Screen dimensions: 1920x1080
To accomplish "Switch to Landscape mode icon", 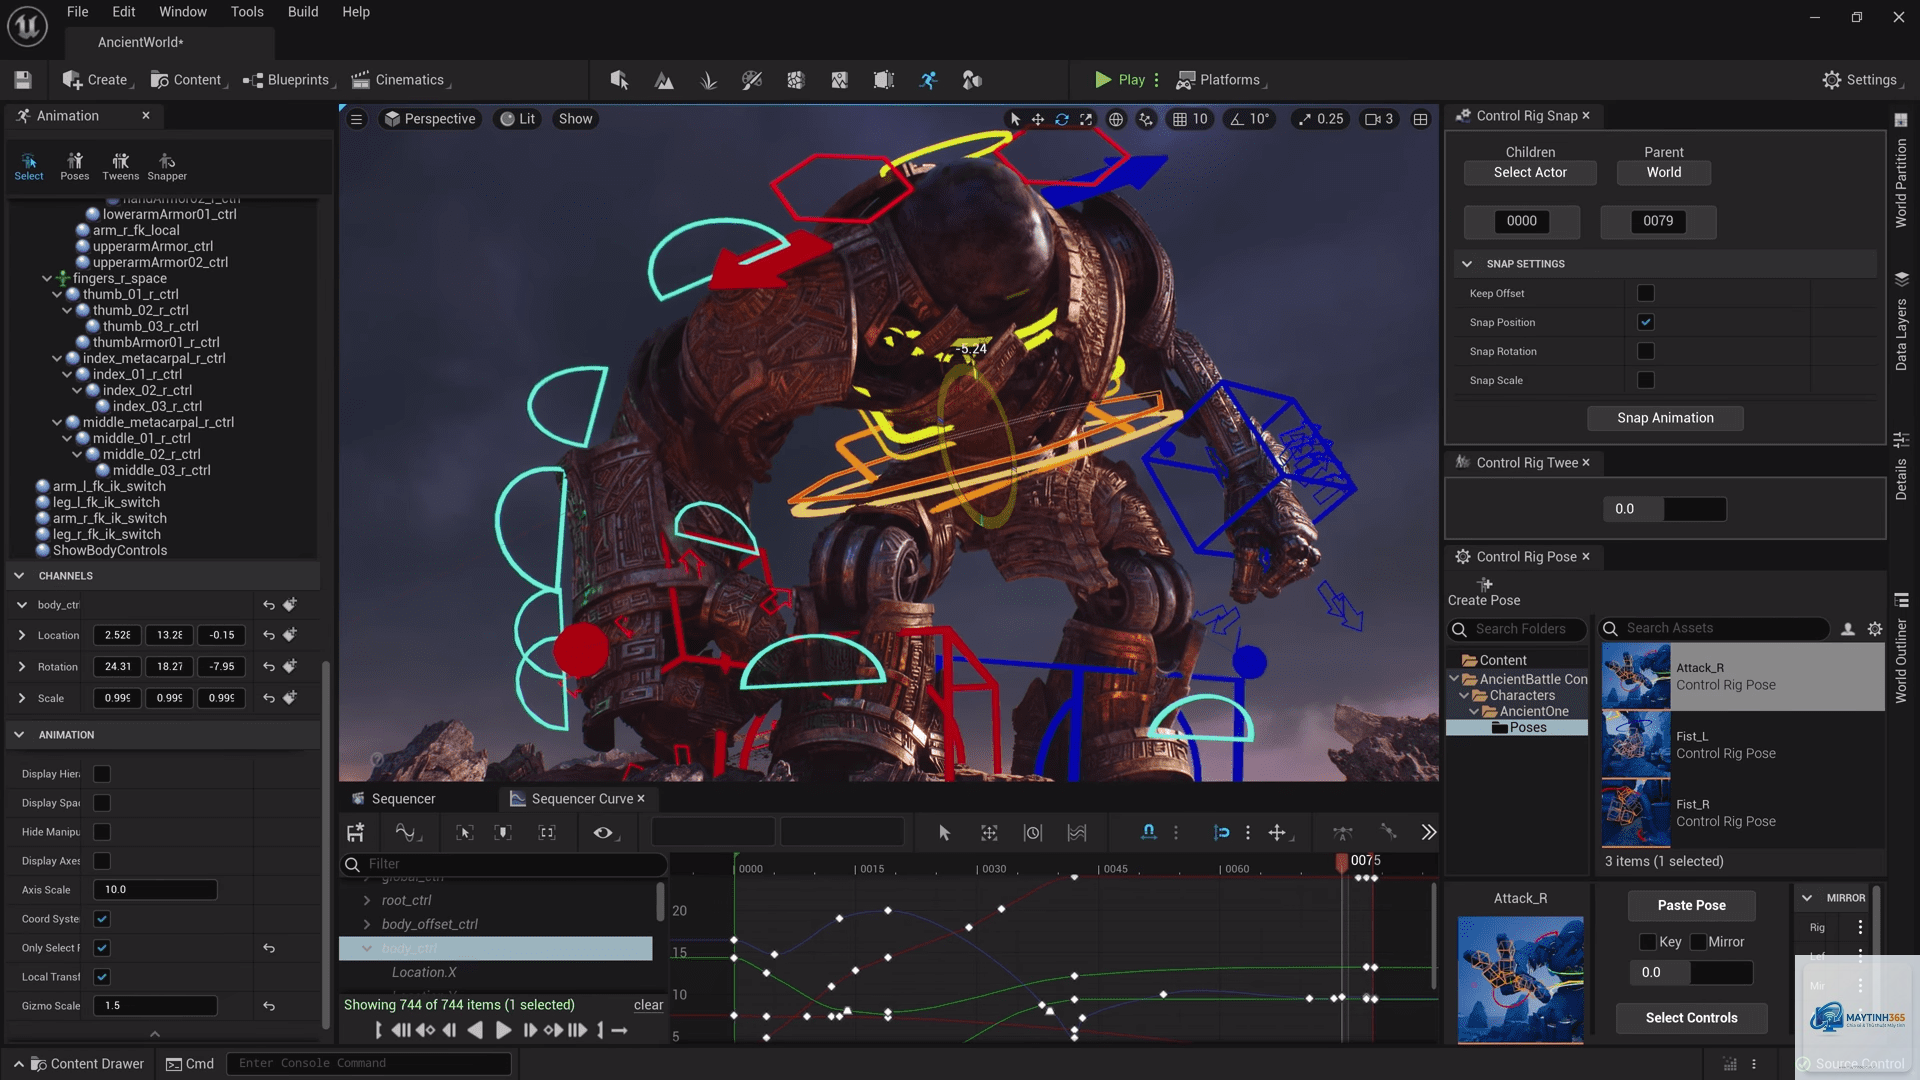I will click(x=664, y=80).
